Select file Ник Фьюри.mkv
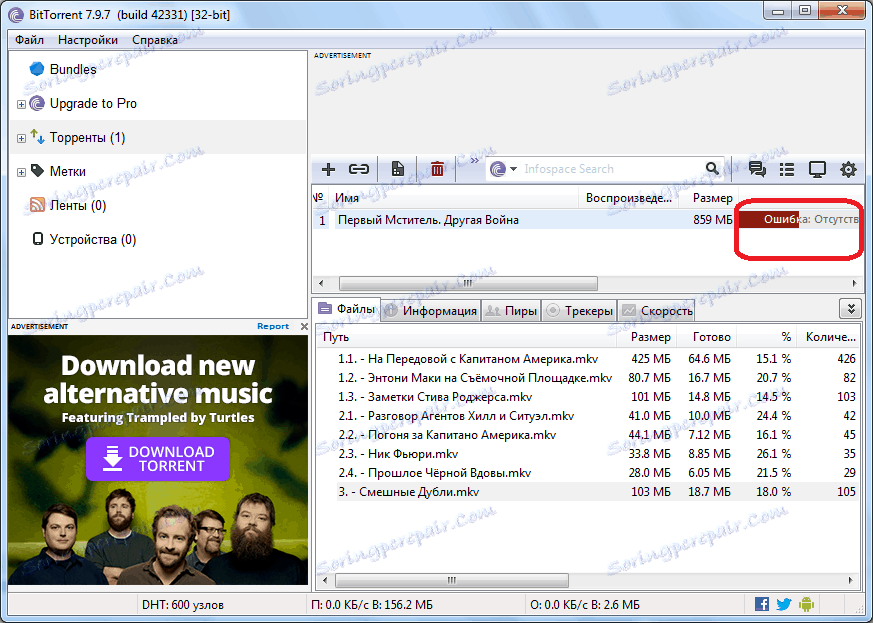 click(x=398, y=453)
